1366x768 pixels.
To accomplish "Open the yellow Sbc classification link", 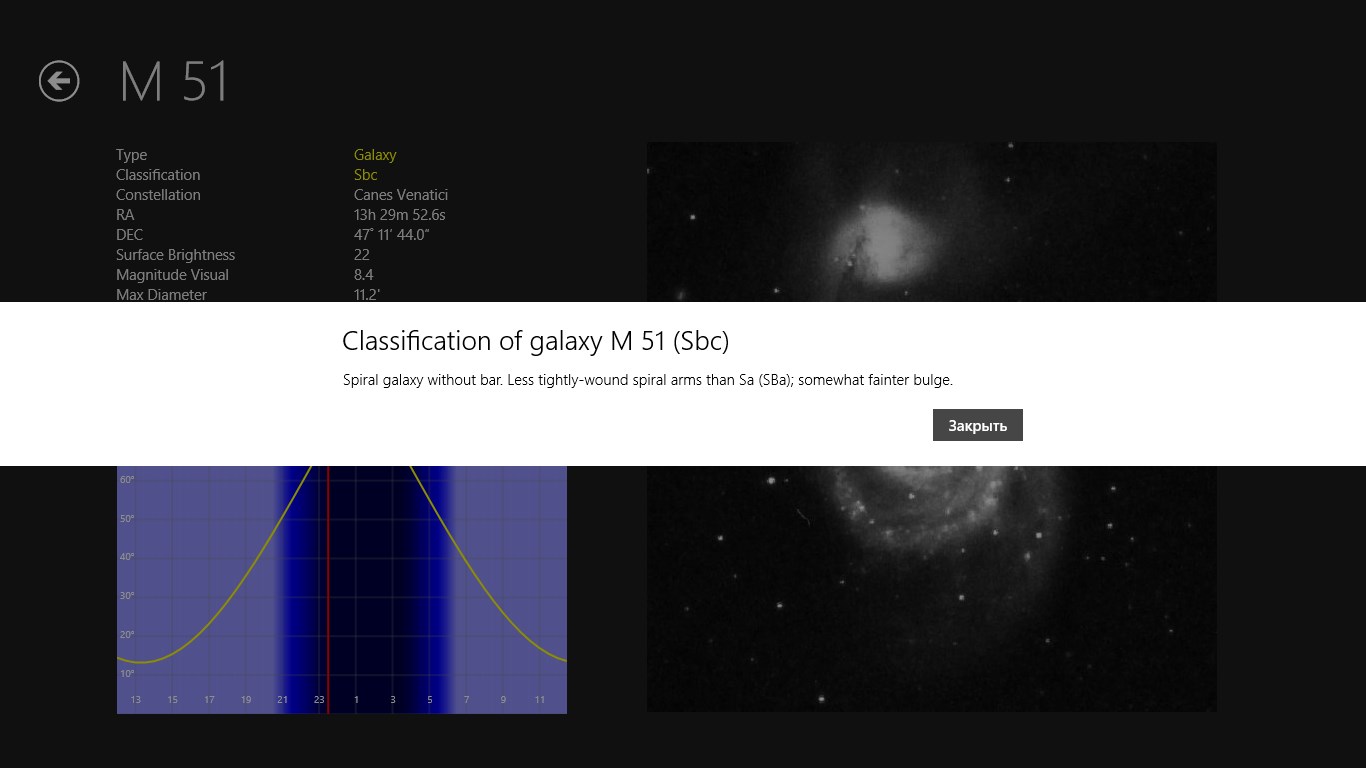I will click(365, 175).
